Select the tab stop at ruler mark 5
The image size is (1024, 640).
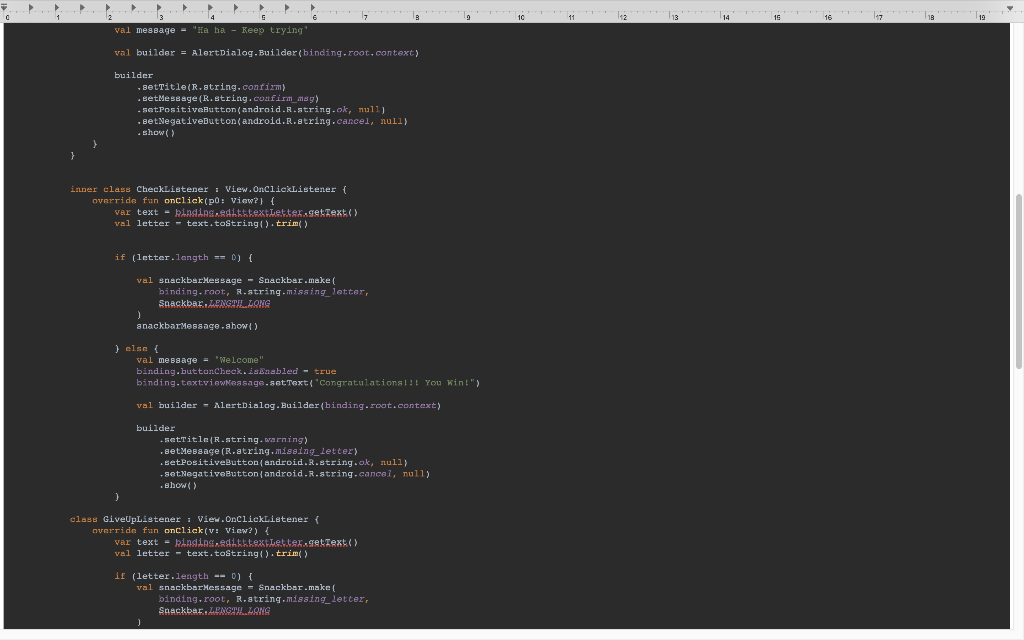[262, 8]
